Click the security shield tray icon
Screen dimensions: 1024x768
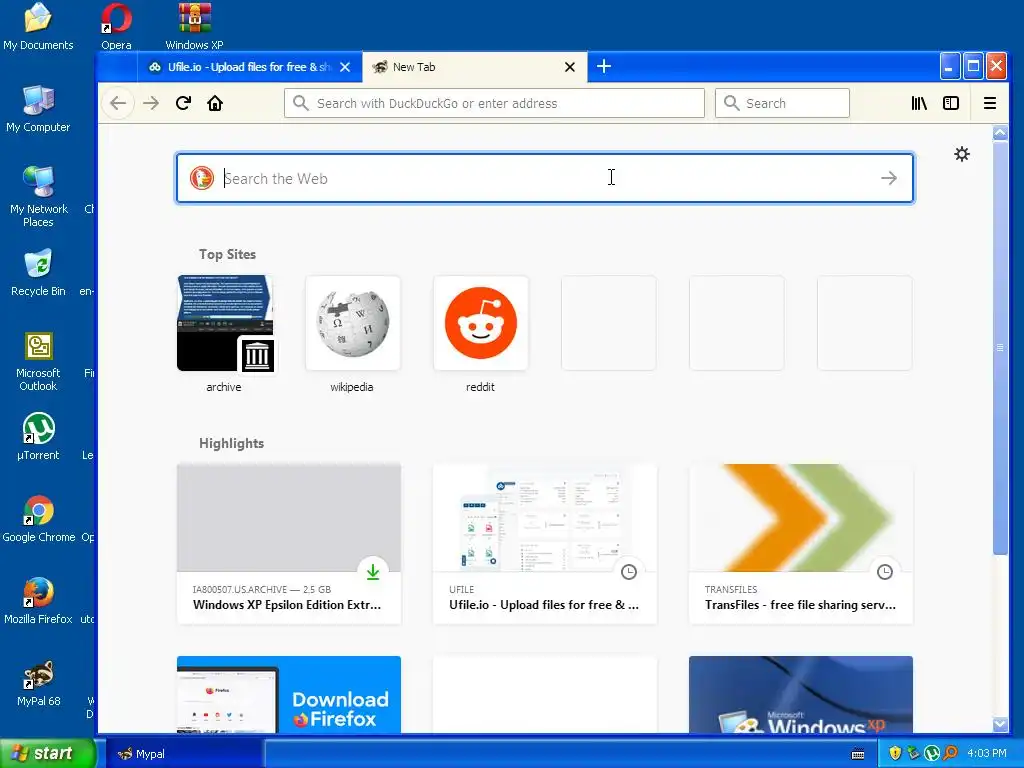pos(895,753)
